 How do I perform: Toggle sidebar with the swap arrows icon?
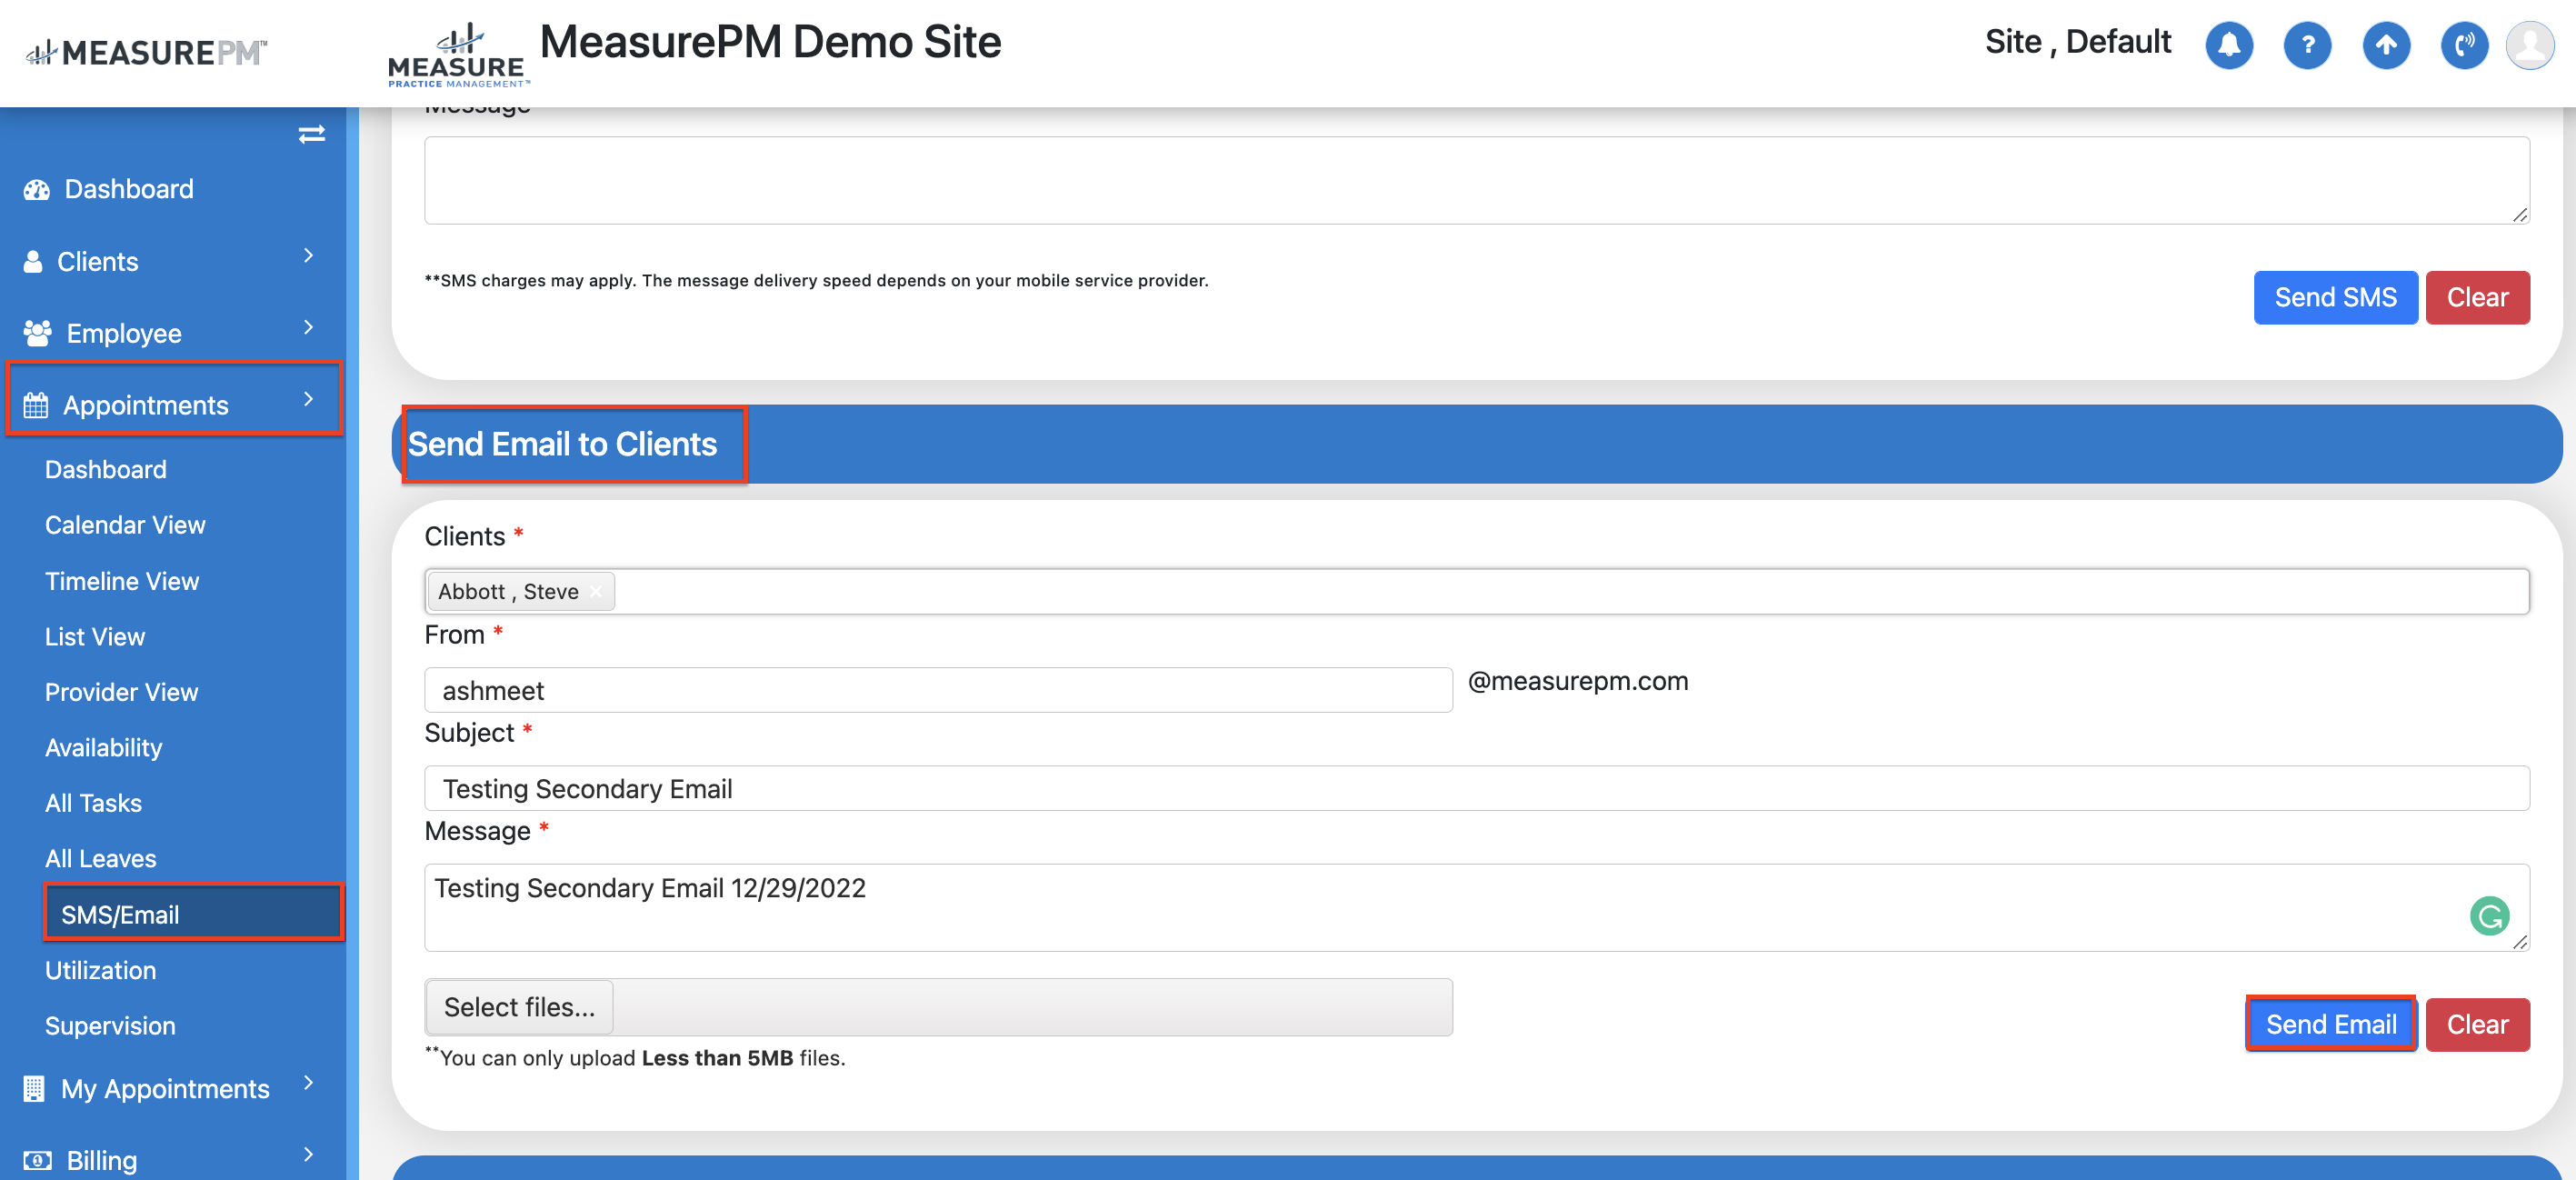pos(311,134)
